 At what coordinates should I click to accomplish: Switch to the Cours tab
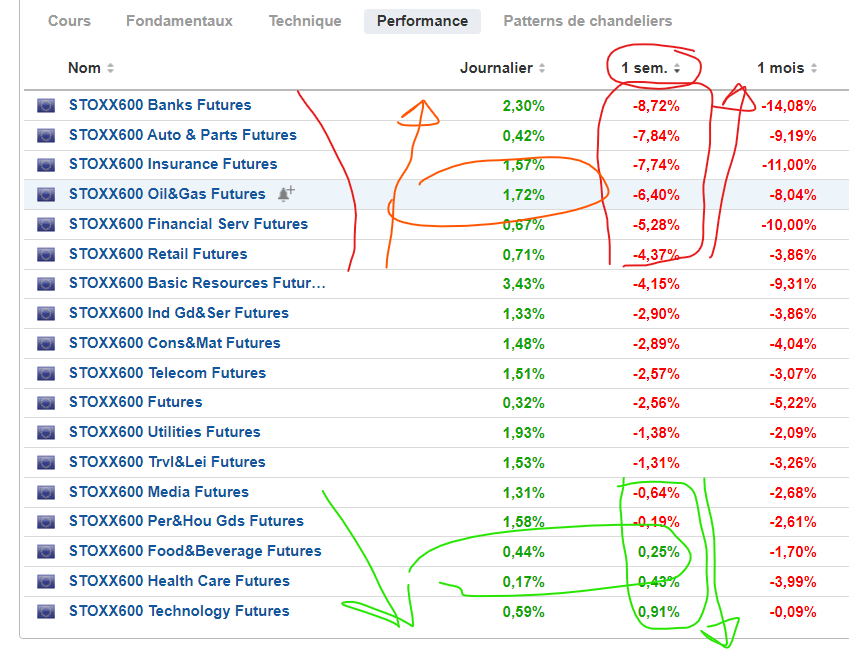click(69, 21)
